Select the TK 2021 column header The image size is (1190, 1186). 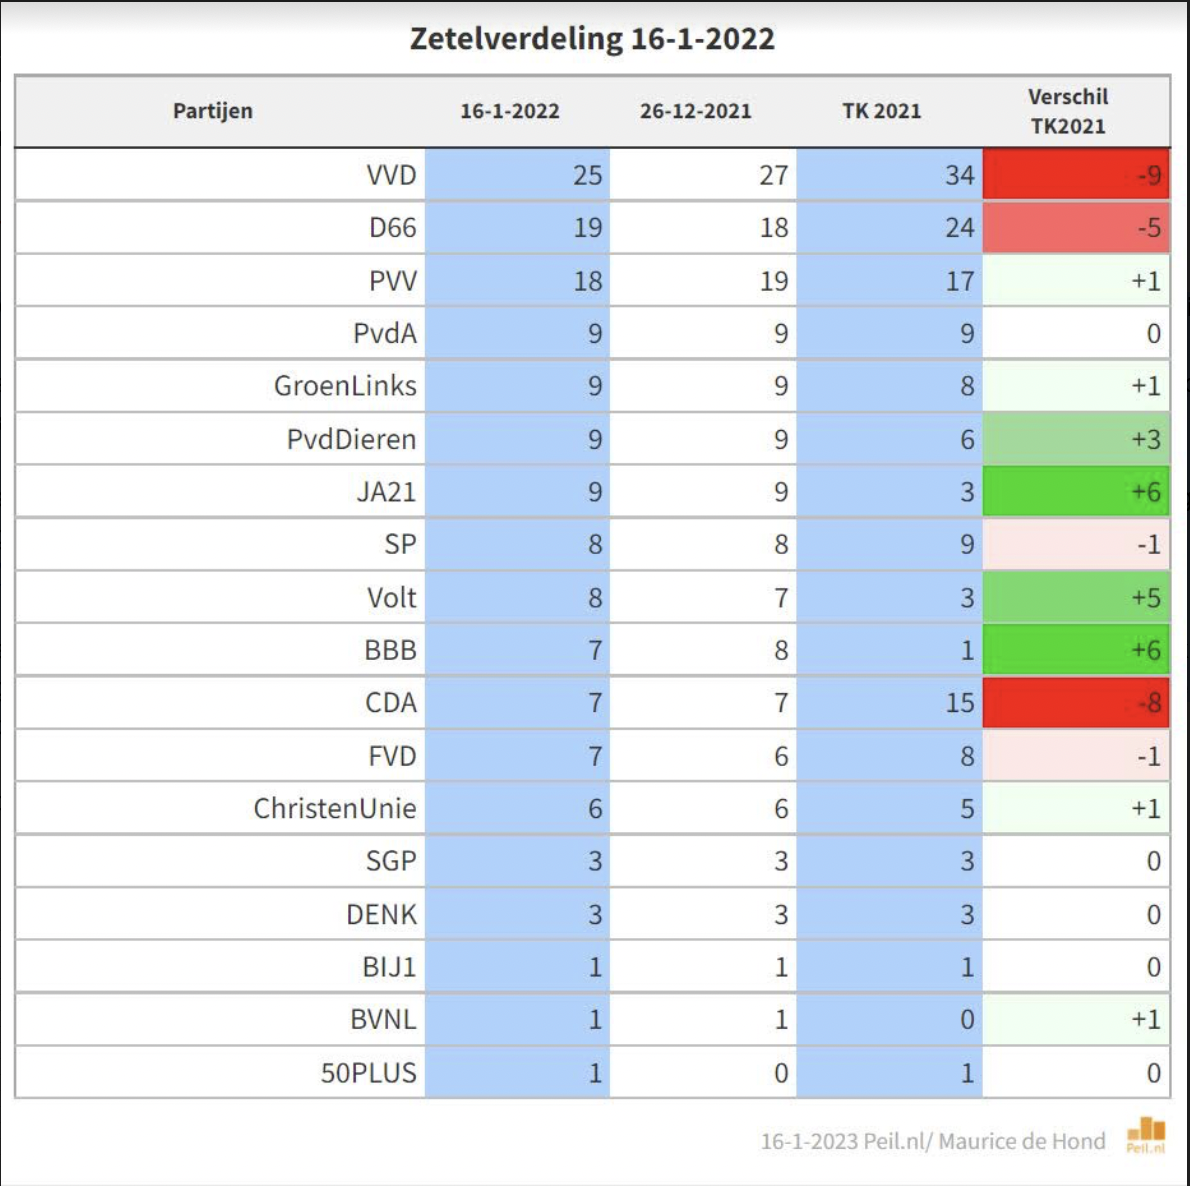click(881, 111)
